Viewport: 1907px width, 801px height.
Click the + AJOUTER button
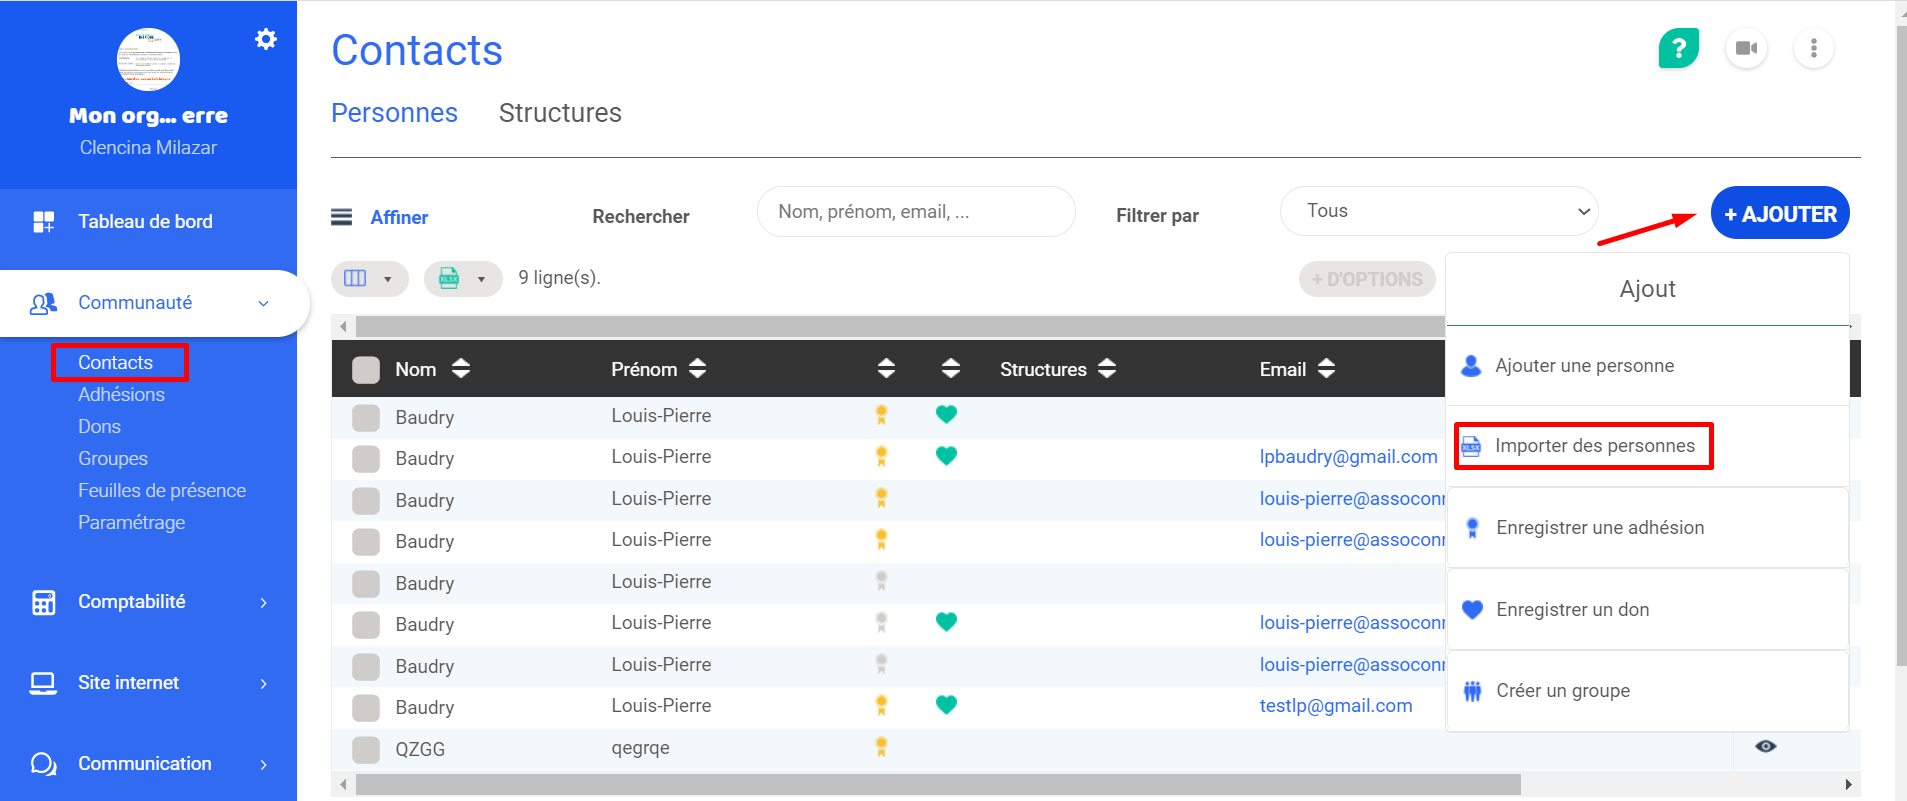[x=1780, y=213]
